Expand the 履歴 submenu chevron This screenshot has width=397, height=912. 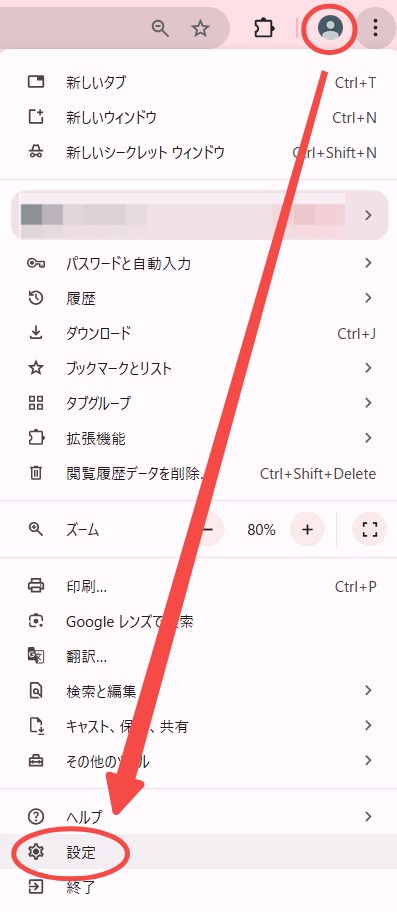(368, 298)
